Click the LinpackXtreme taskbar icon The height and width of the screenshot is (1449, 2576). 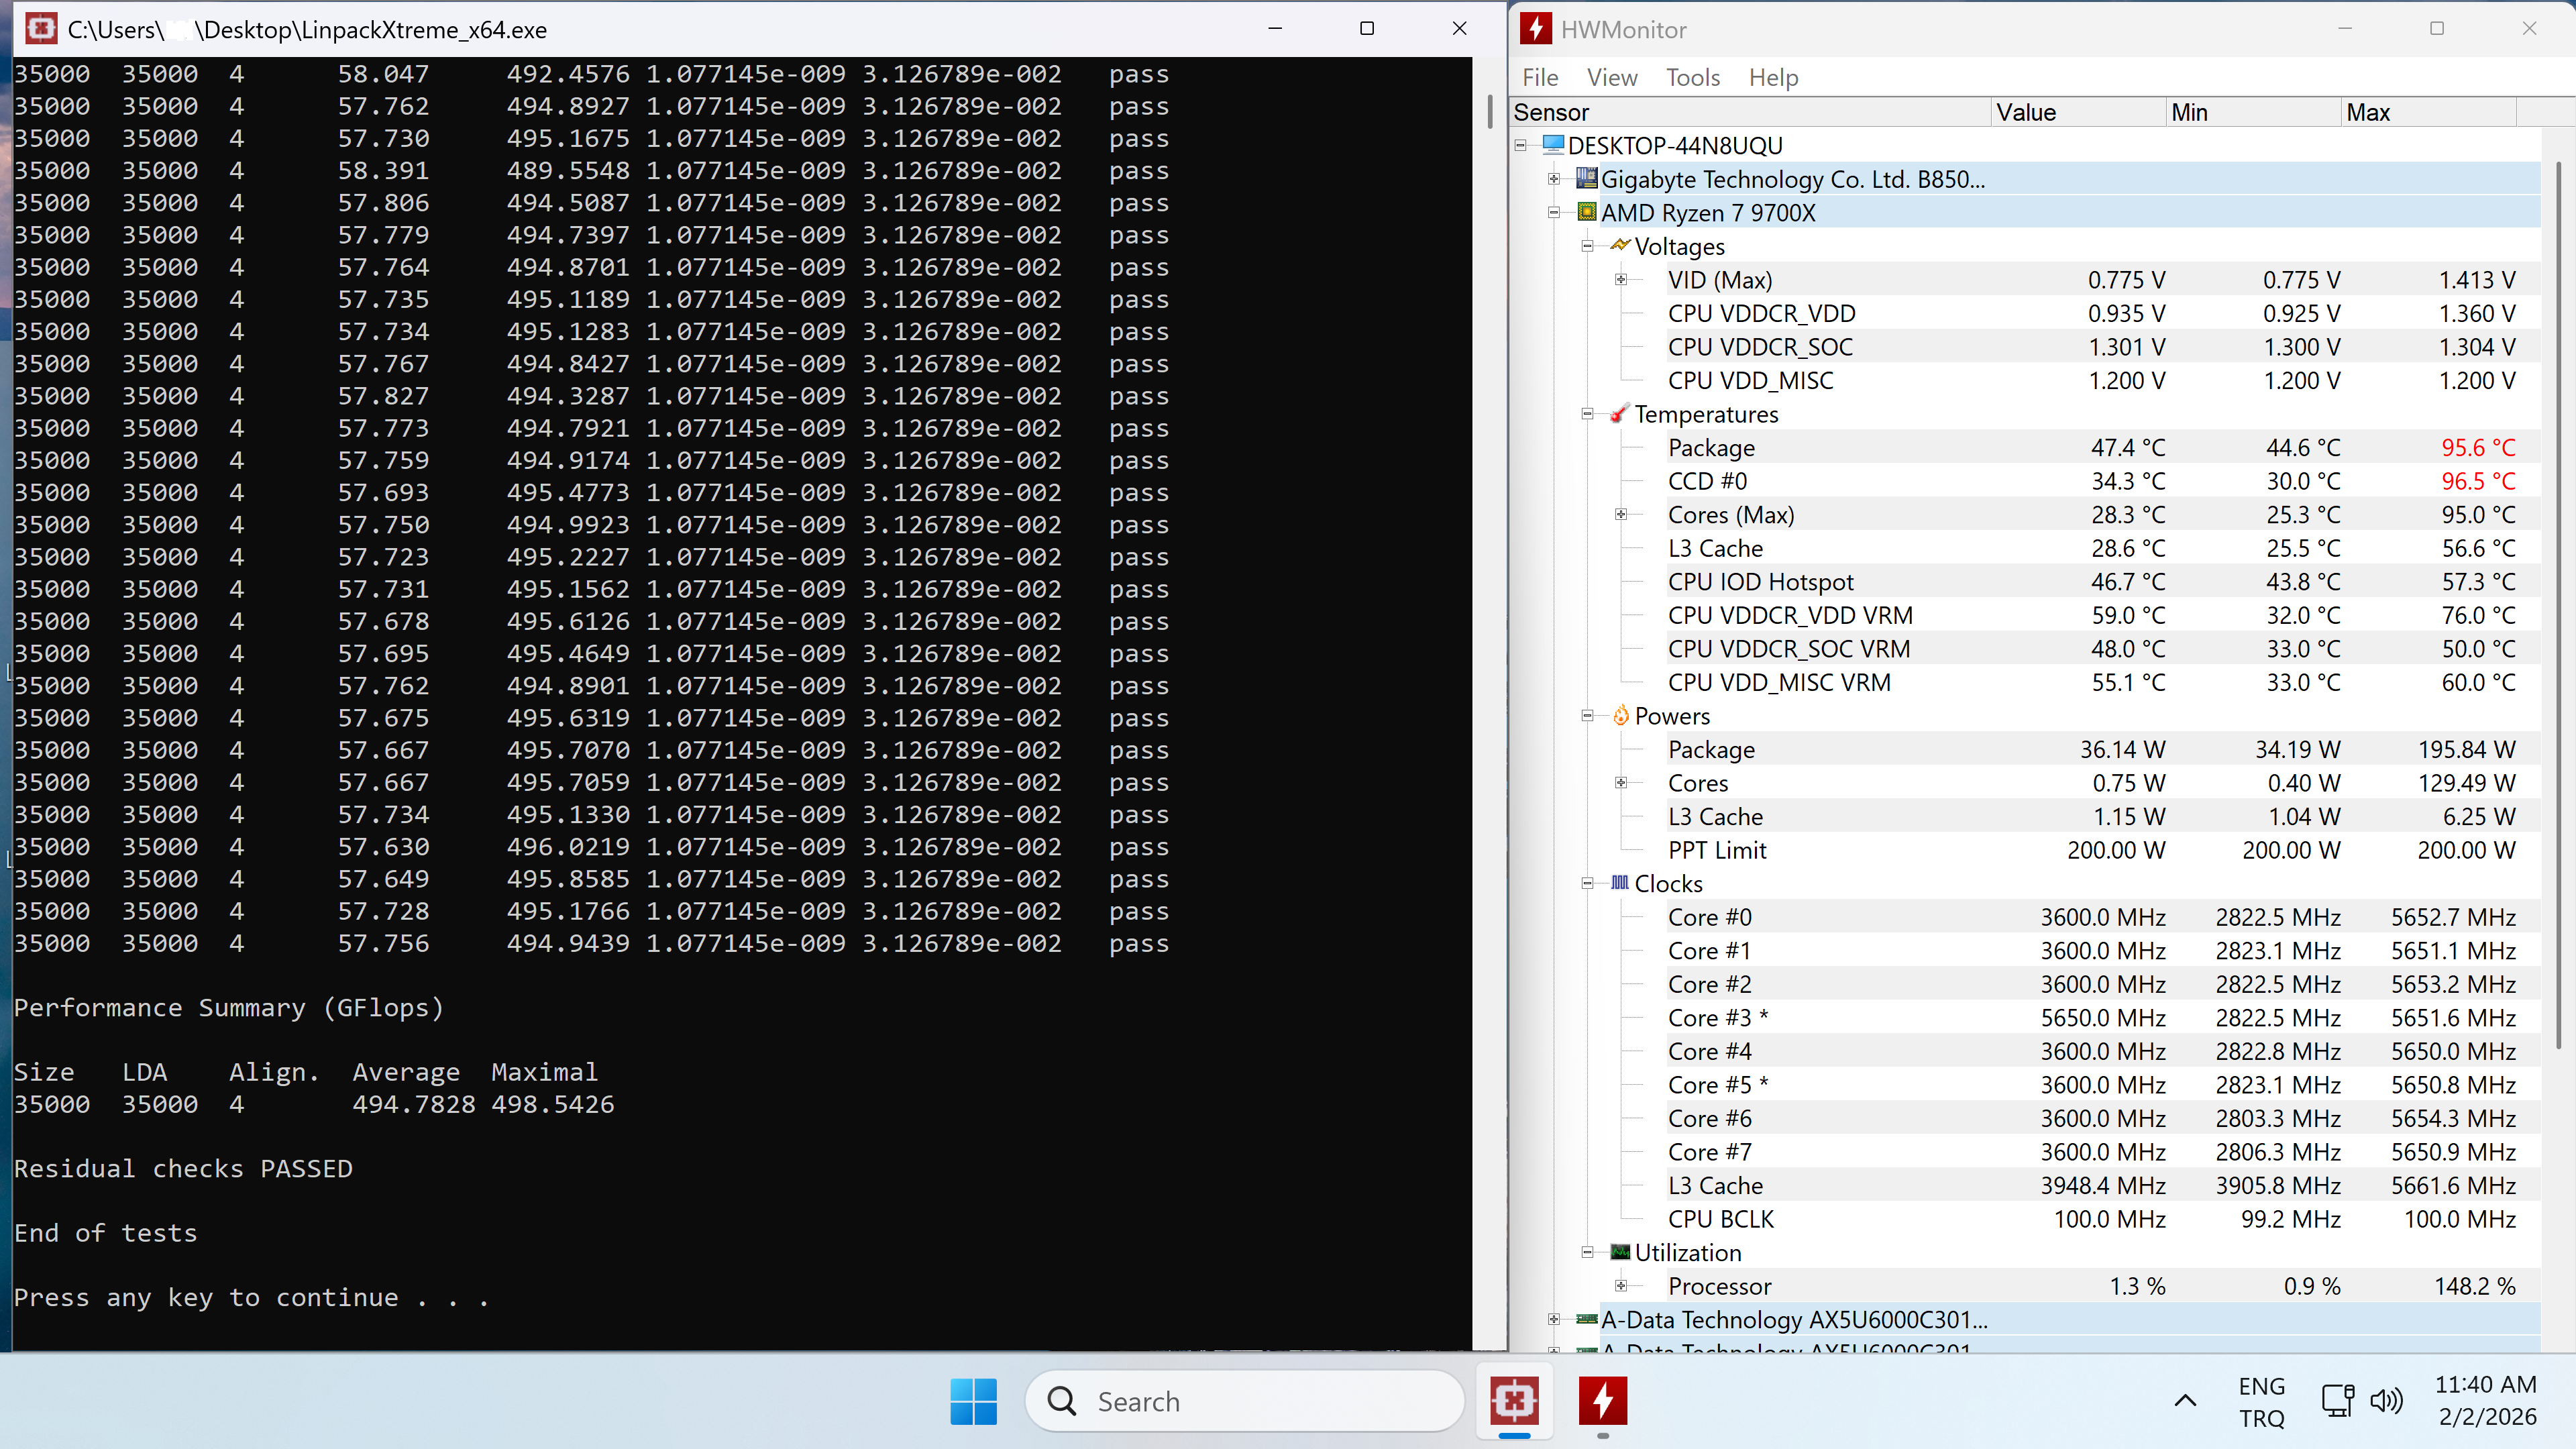click(1514, 1401)
